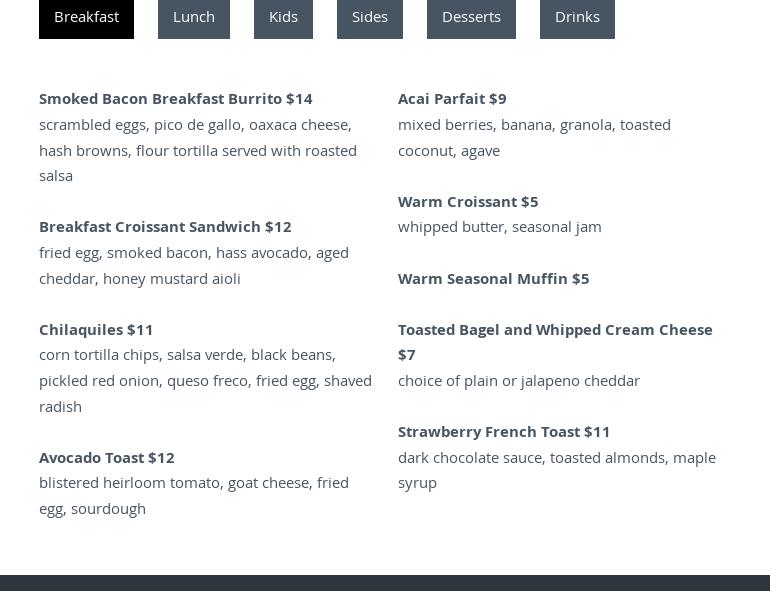Click the Avocado Toast $12 heading
Viewport: 770px width, 591px height.
(x=106, y=457)
